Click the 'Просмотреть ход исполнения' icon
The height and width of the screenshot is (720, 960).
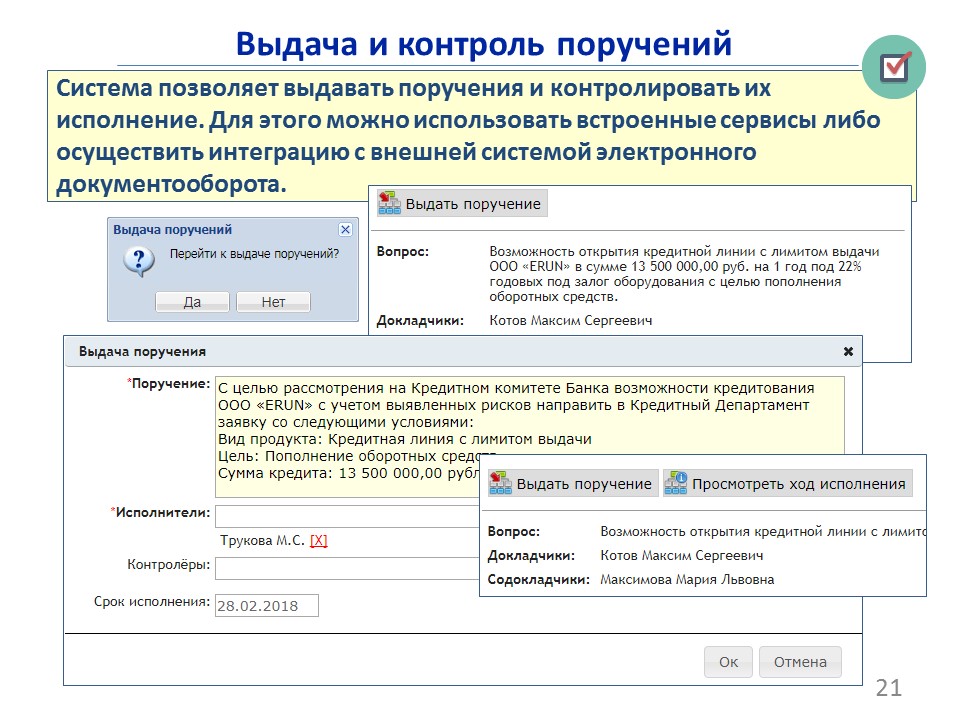(x=676, y=484)
